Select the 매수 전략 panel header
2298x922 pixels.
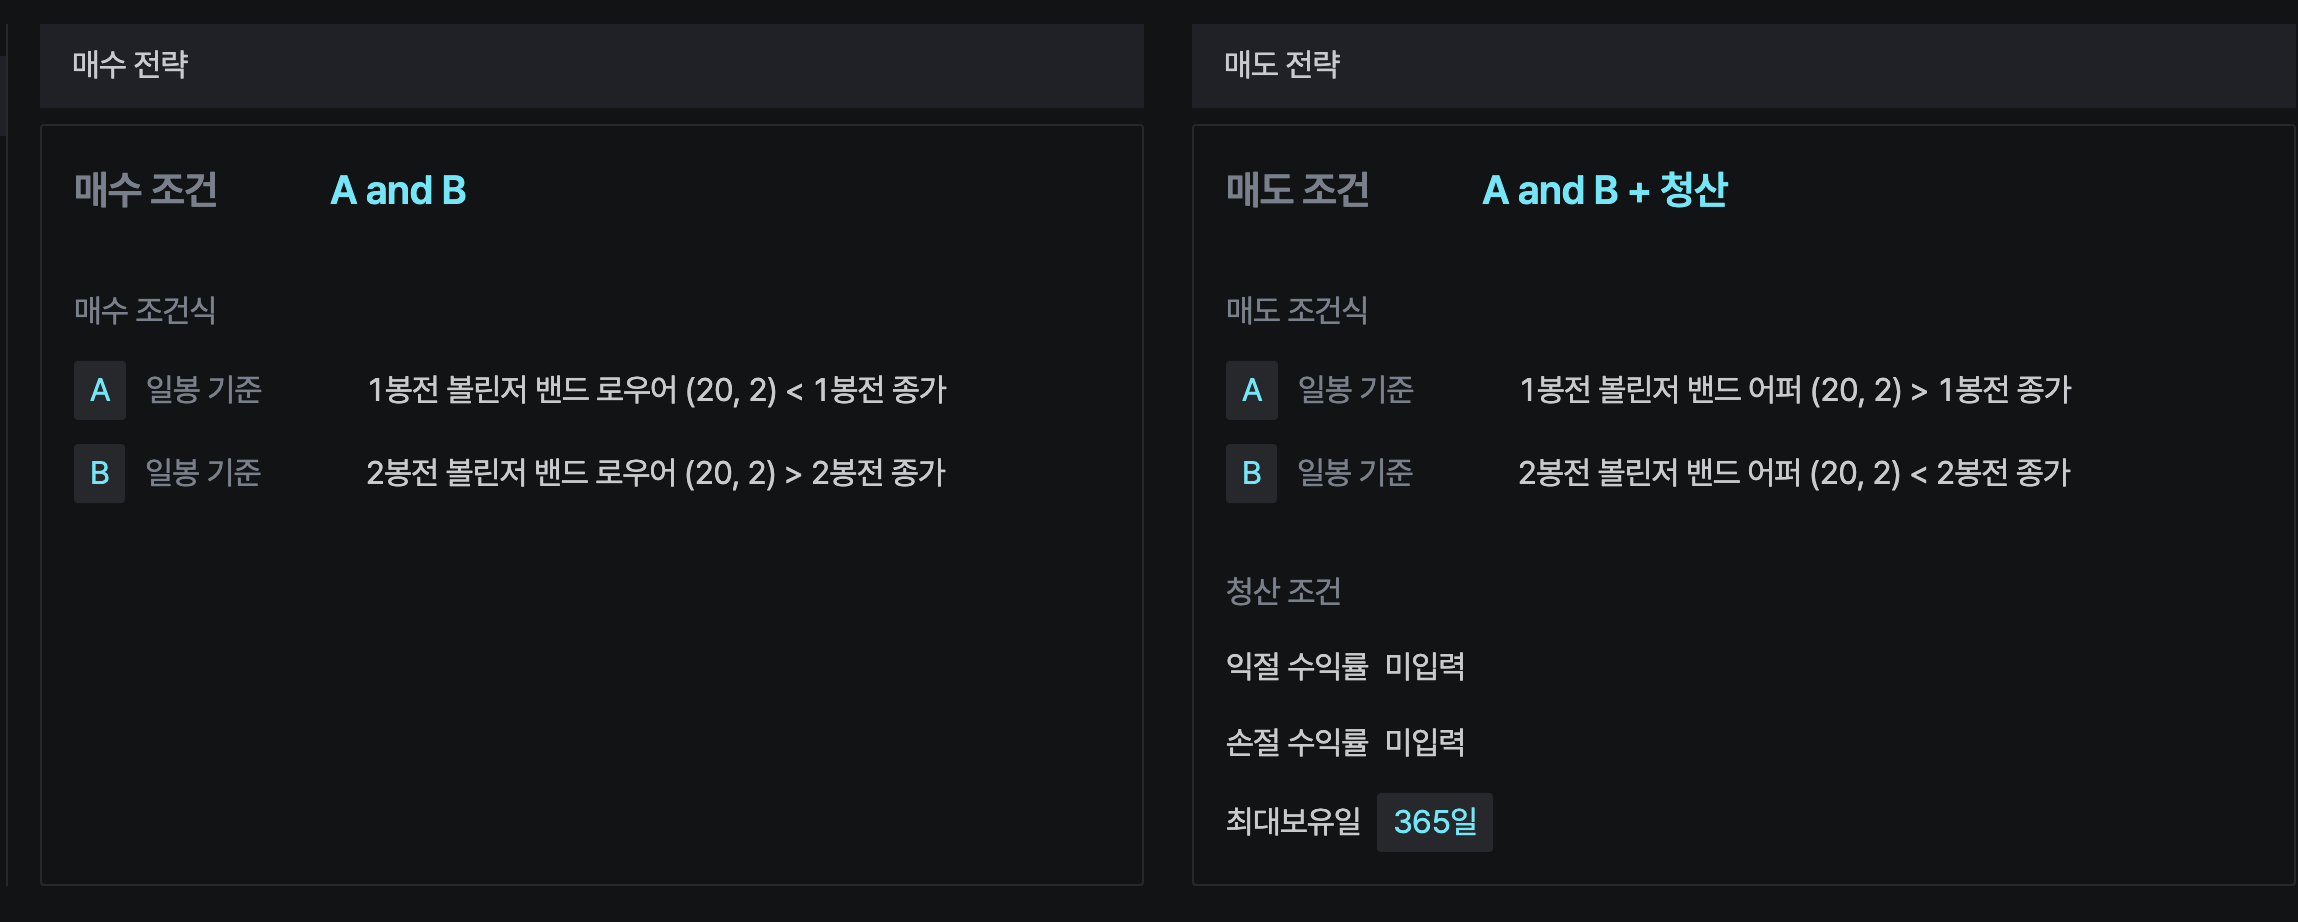[x=130, y=65]
